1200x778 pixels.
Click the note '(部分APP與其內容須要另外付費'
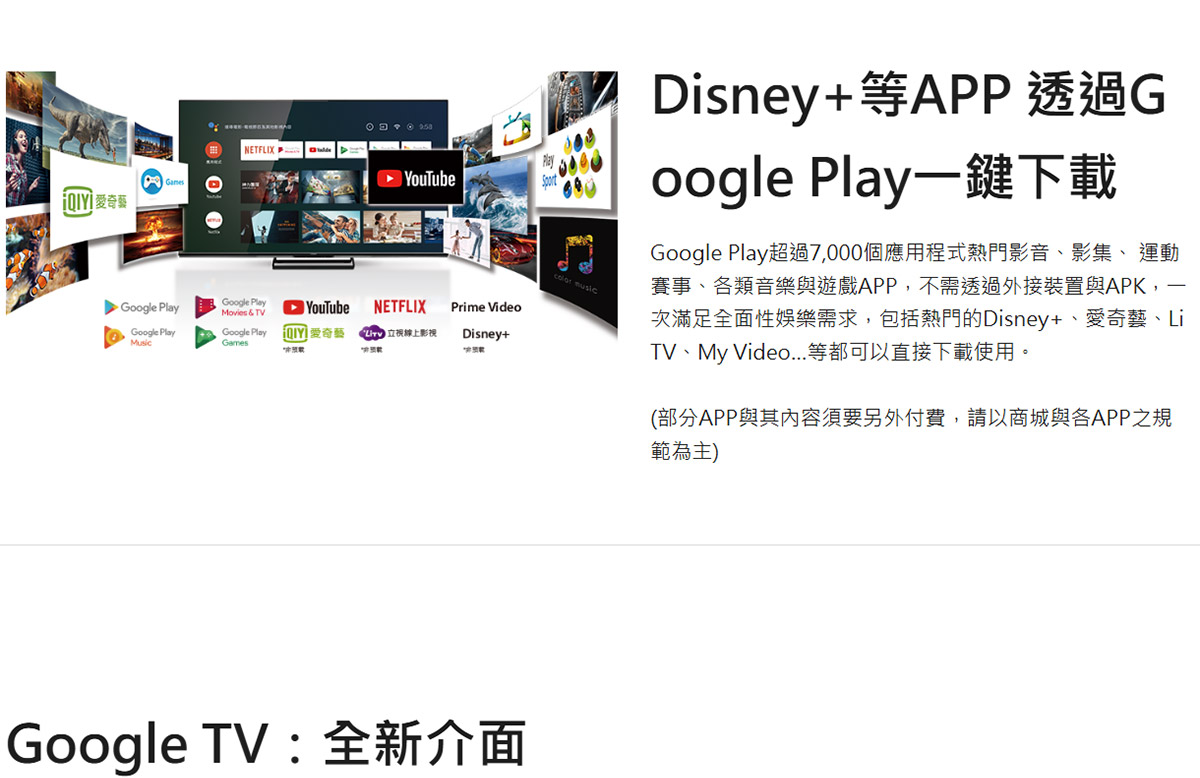(911, 434)
